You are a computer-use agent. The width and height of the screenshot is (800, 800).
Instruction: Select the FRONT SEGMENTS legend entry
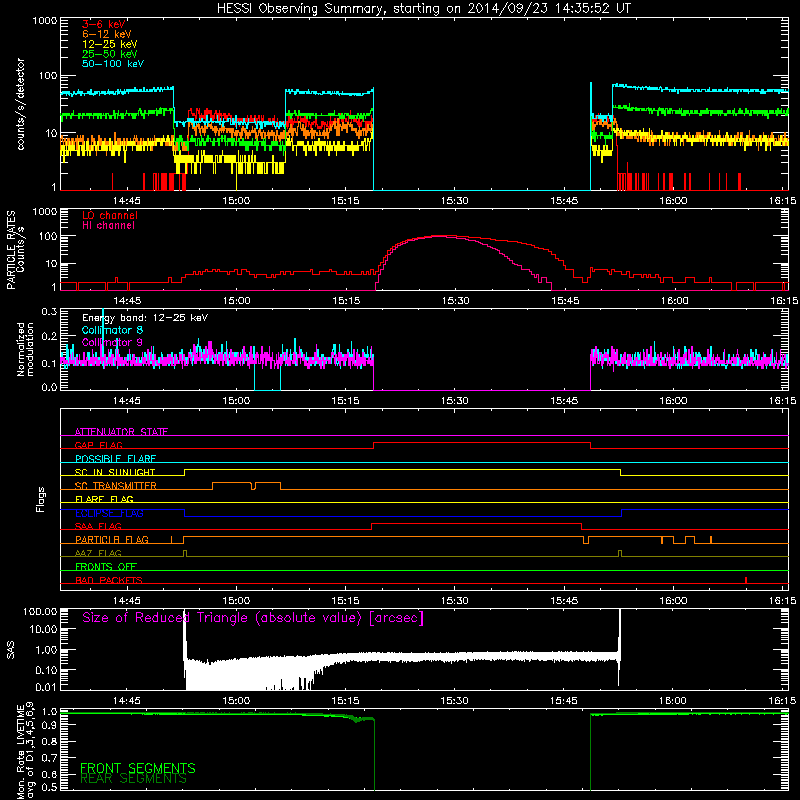[x=138, y=768]
